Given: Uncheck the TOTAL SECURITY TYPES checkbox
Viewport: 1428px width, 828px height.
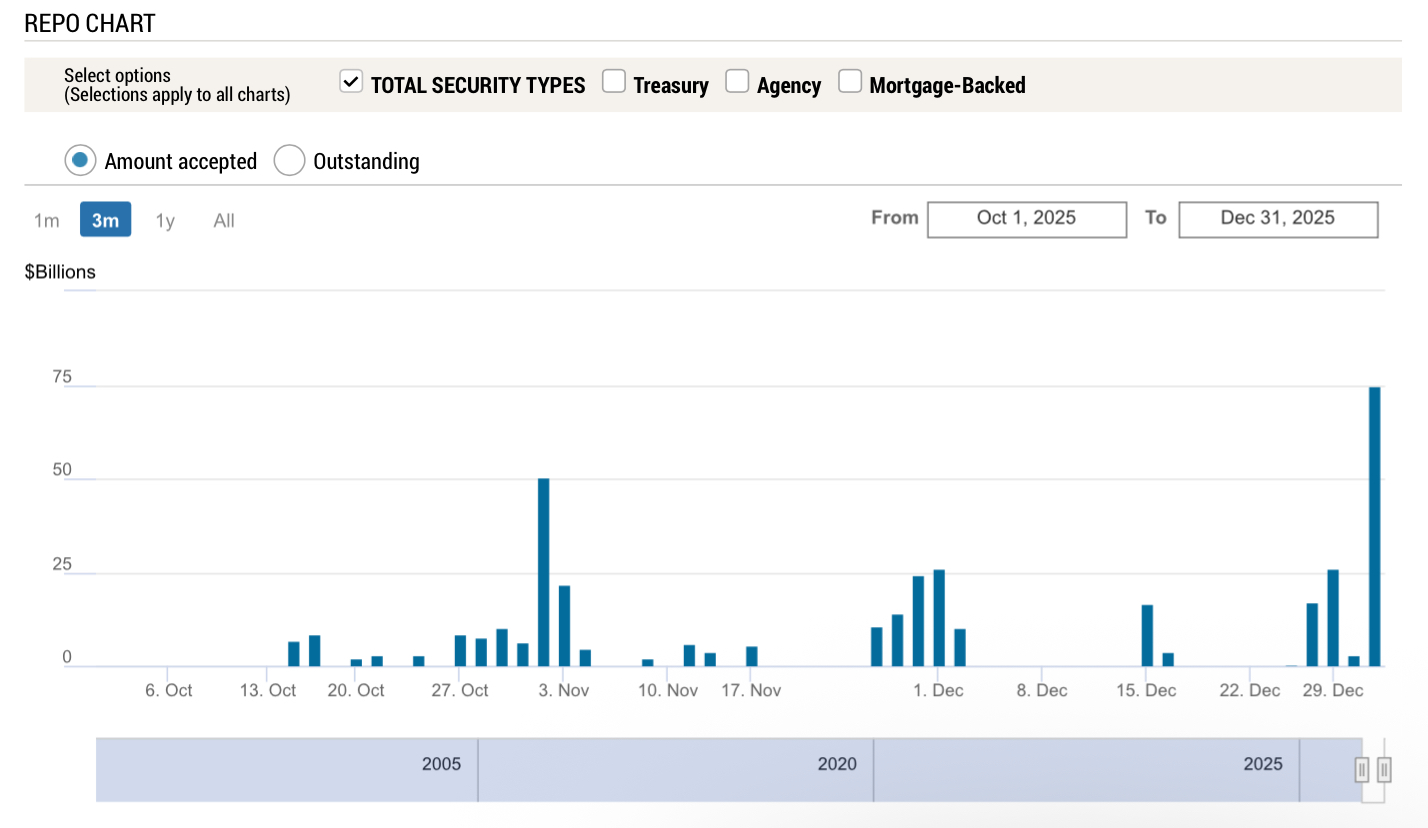Looking at the screenshot, I should (x=351, y=82).
